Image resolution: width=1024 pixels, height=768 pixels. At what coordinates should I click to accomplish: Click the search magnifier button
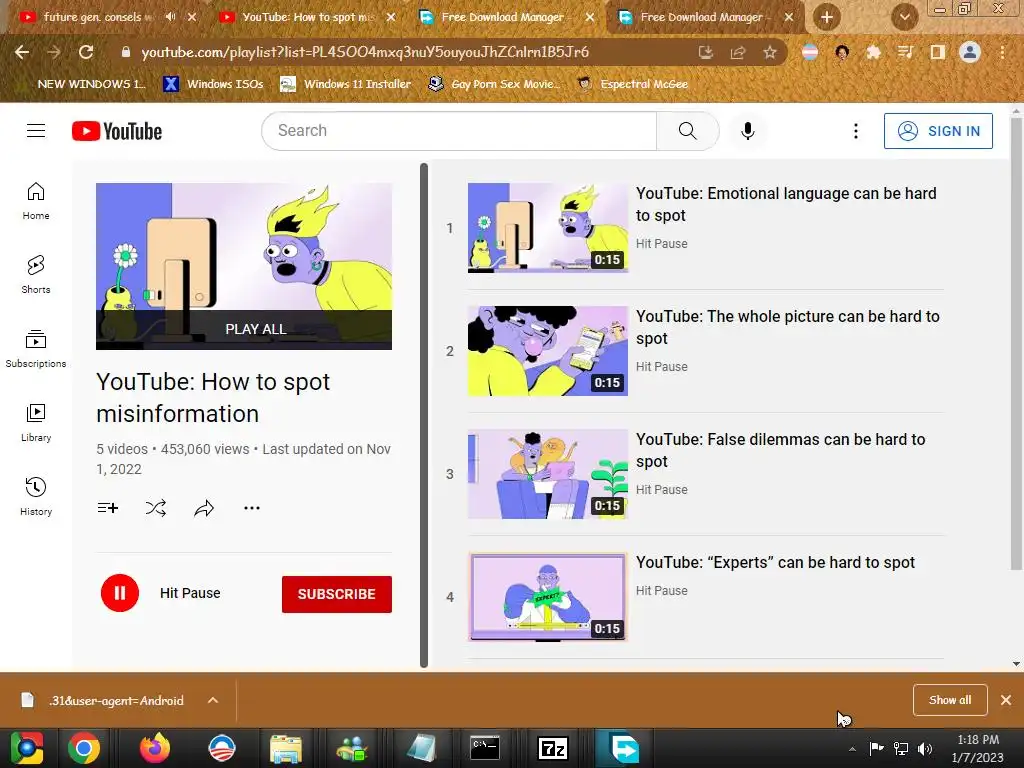click(687, 131)
